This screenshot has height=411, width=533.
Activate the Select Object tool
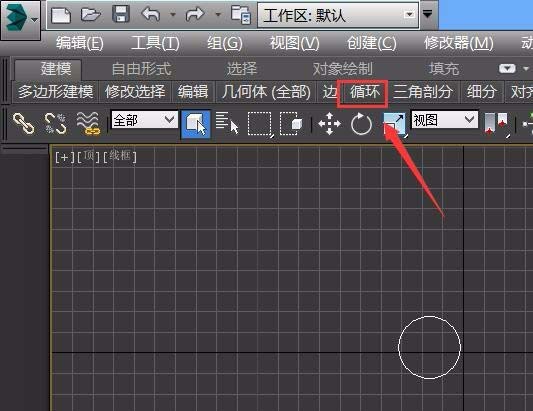(x=196, y=124)
